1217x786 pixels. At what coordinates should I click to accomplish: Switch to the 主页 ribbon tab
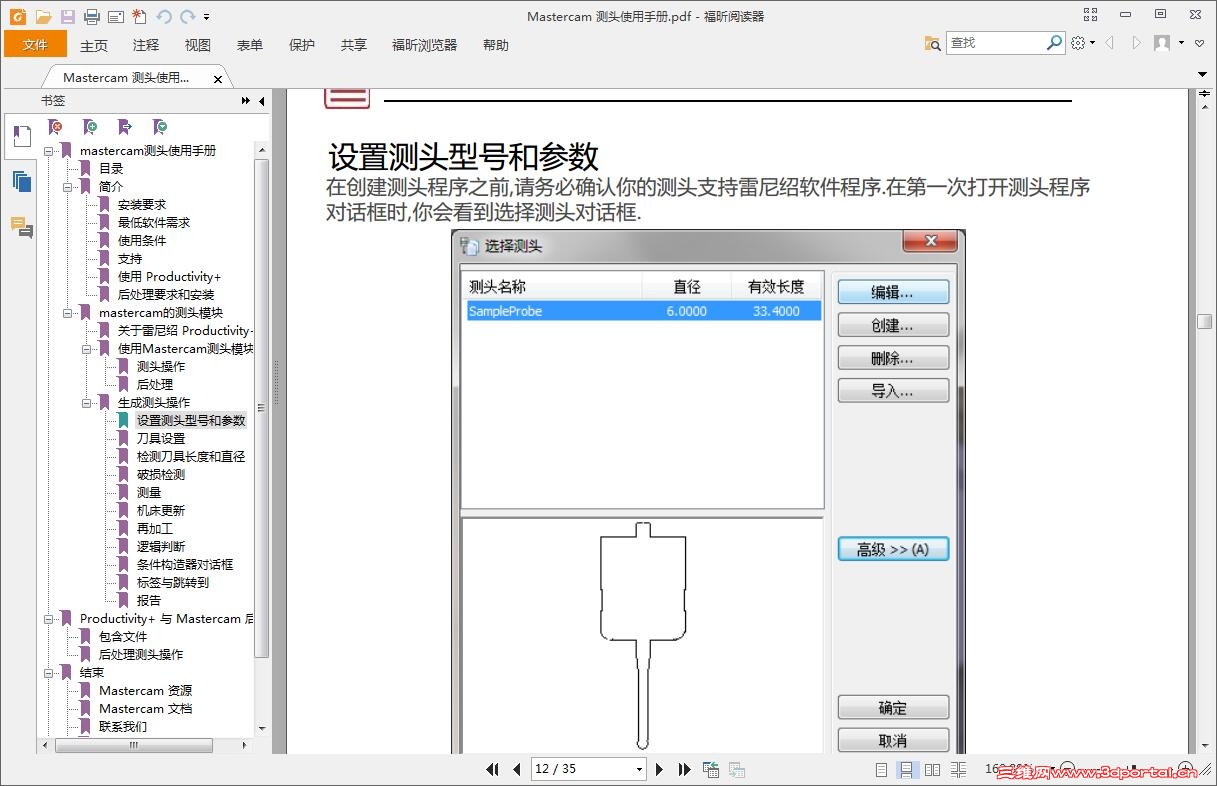(x=94, y=45)
